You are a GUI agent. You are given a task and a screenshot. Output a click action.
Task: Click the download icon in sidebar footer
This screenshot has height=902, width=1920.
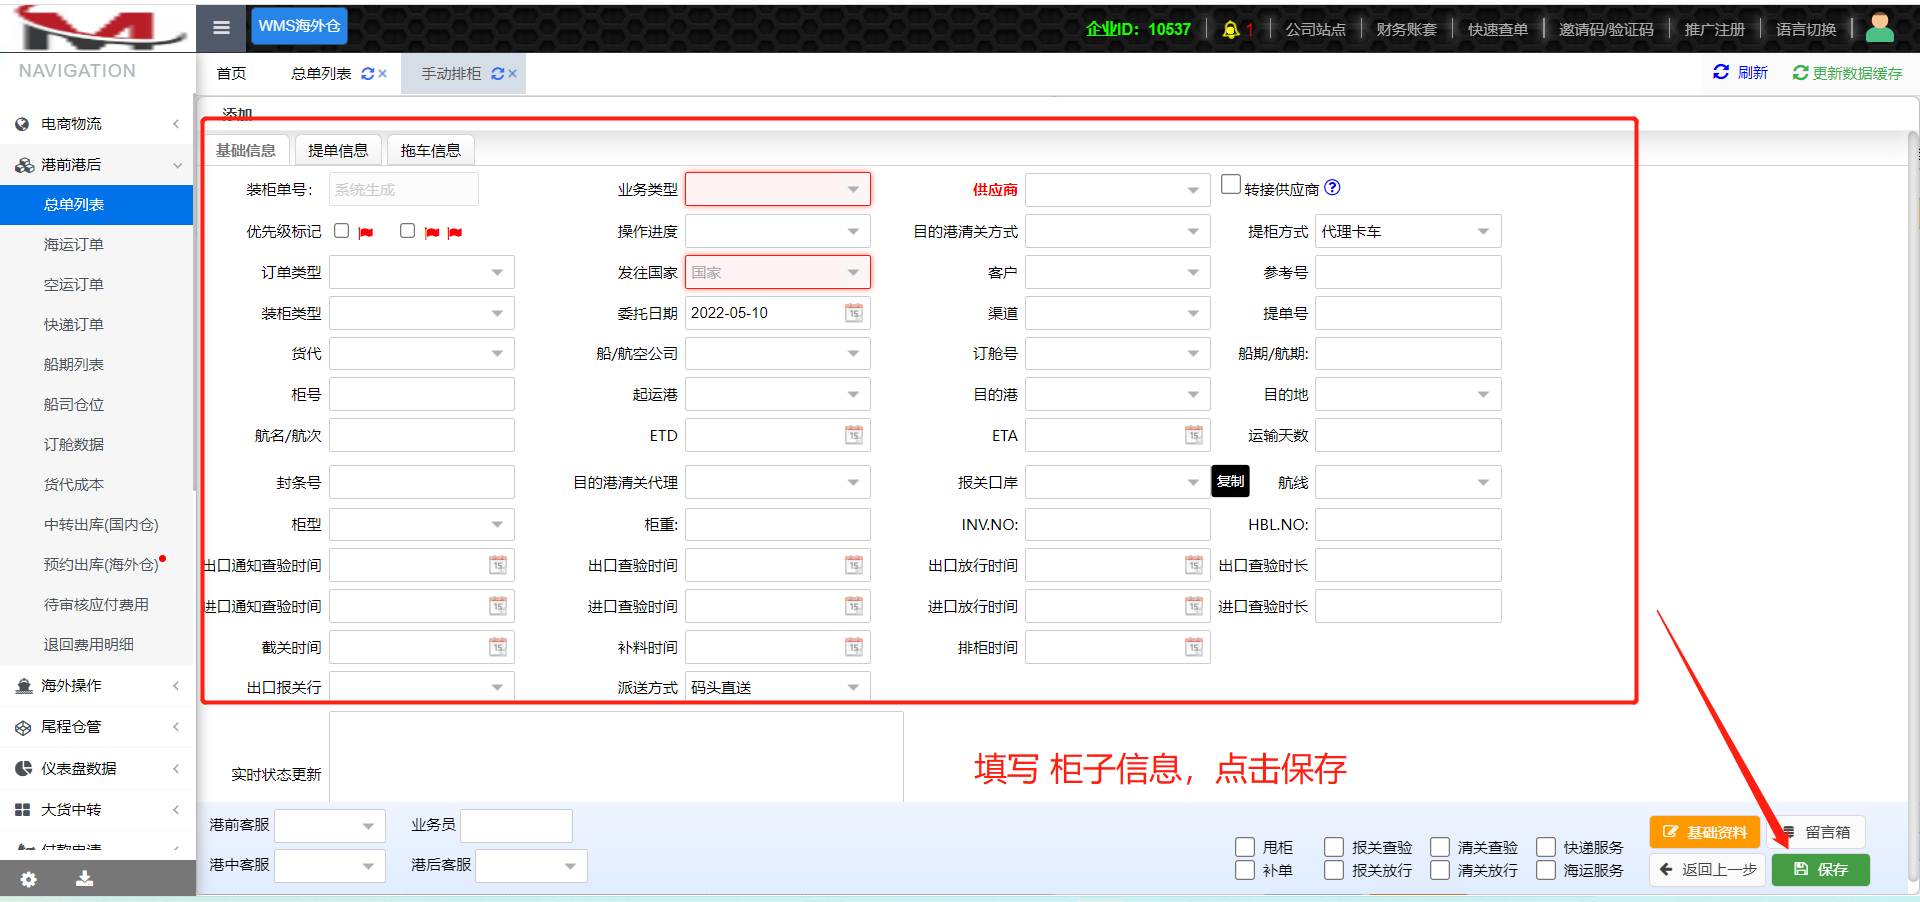85,878
